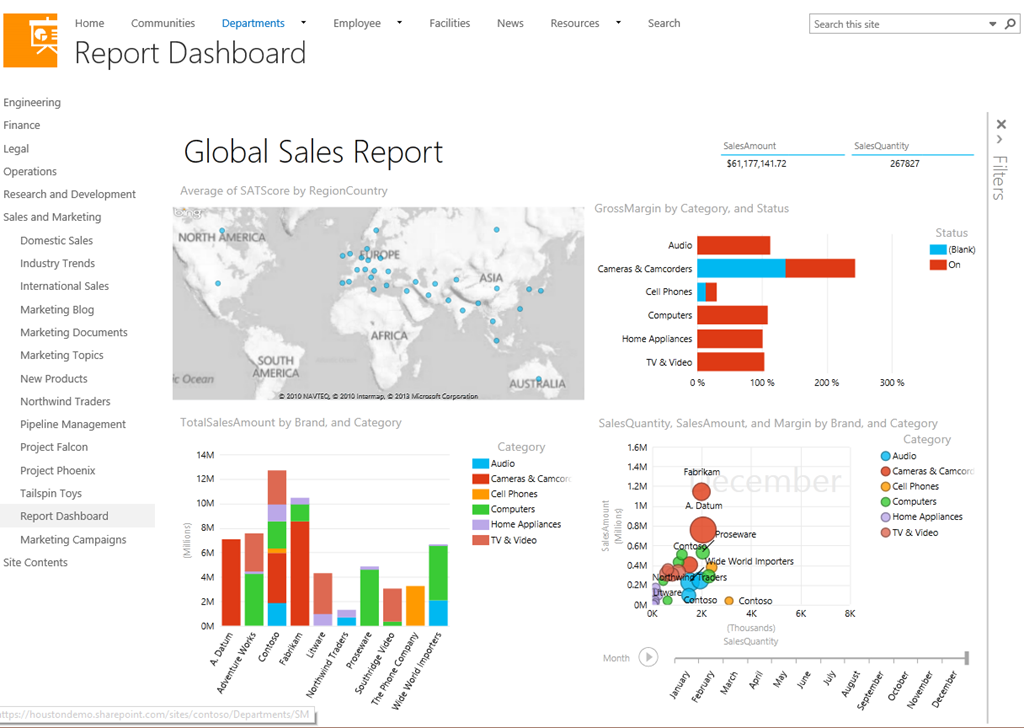Viewport: 1024px width, 728px height.
Task: Click the Fabrikam bubble in scatter chart
Action: (x=701, y=491)
